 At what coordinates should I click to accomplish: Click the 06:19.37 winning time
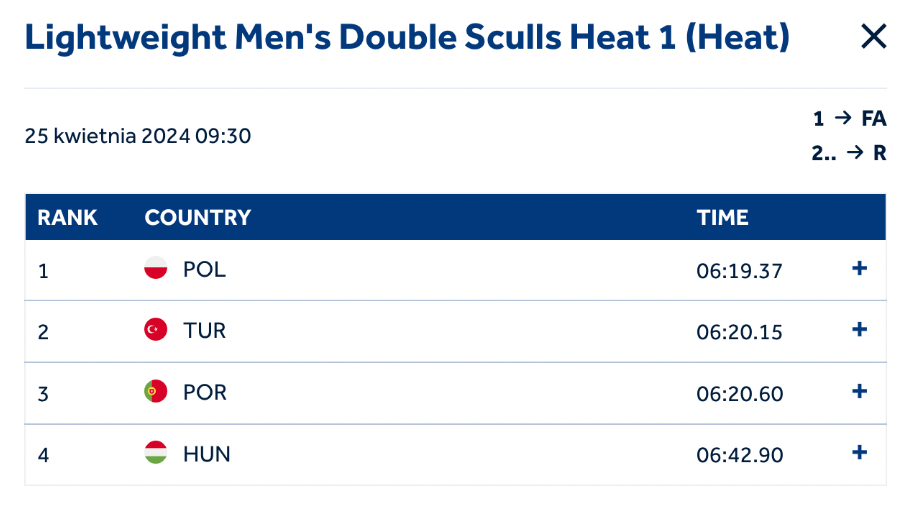pos(739,271)
